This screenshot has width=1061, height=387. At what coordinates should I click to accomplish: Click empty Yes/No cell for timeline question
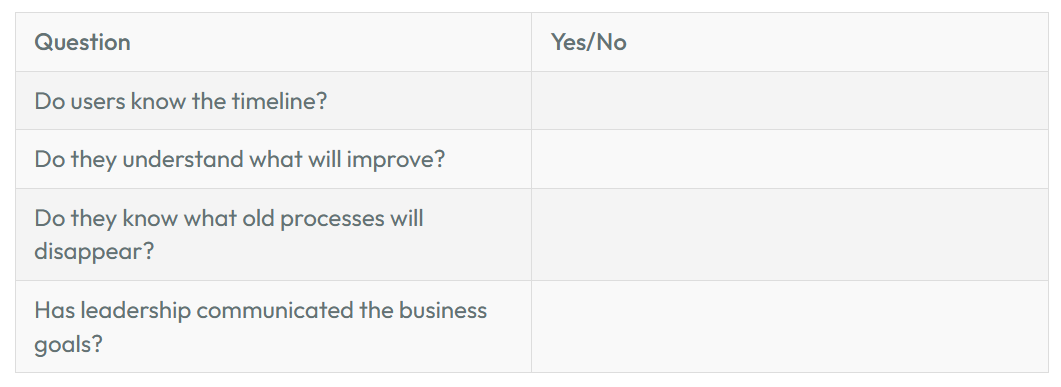tap(790, 101)
